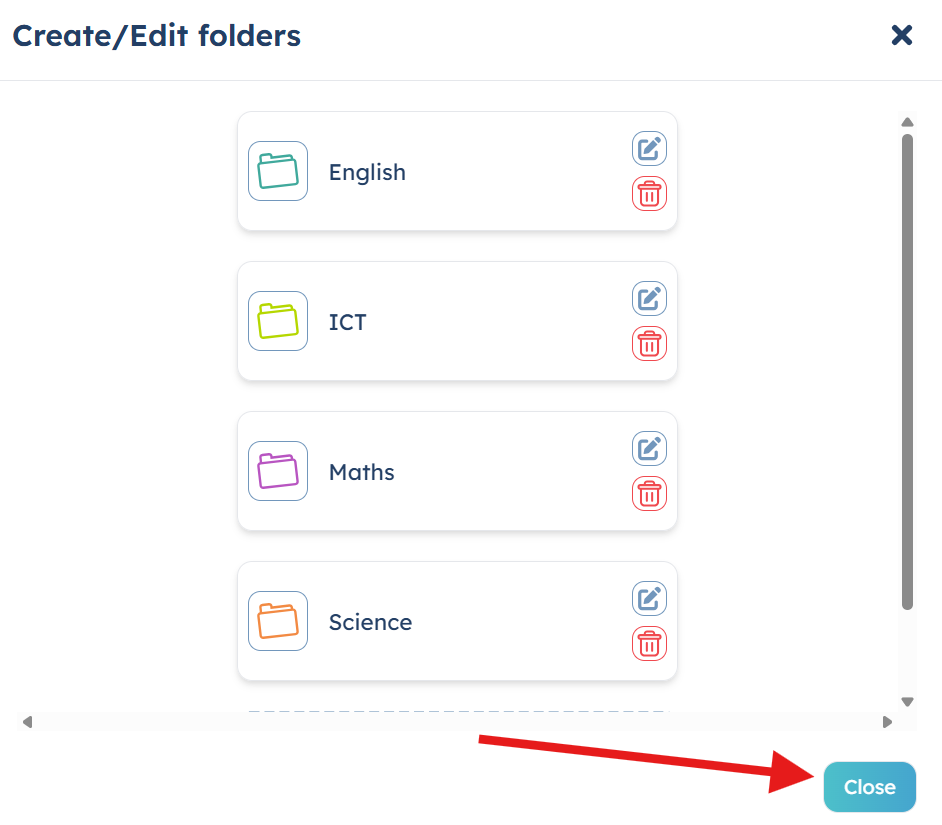This screenshot has width=942, height=825.
Task: Click the yellow-green ICT folder icon
Action: click(x=278, y=321)
